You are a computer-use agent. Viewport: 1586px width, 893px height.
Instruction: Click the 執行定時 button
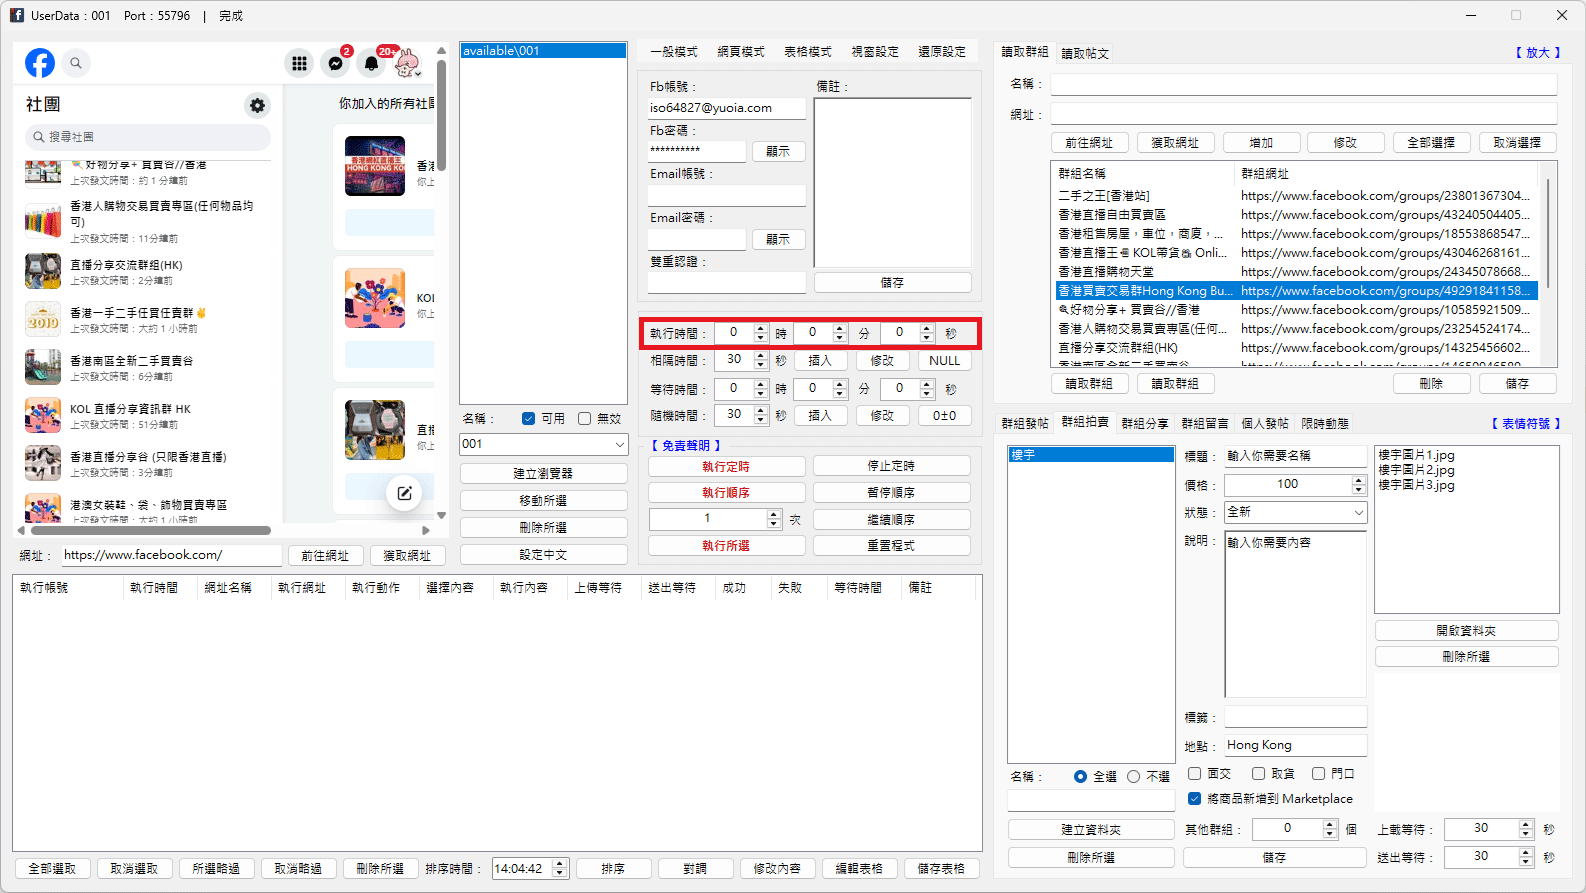pos(727,466)
